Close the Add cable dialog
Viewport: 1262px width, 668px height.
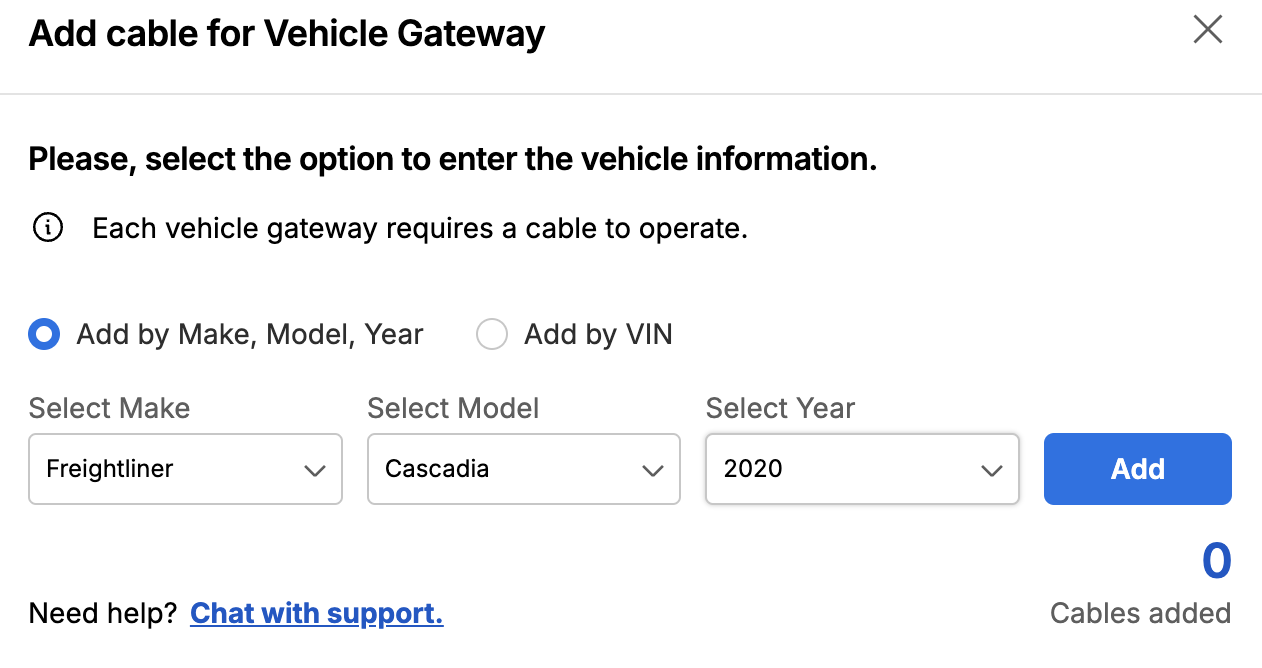pyautogui.click(x=1208, y=30)
